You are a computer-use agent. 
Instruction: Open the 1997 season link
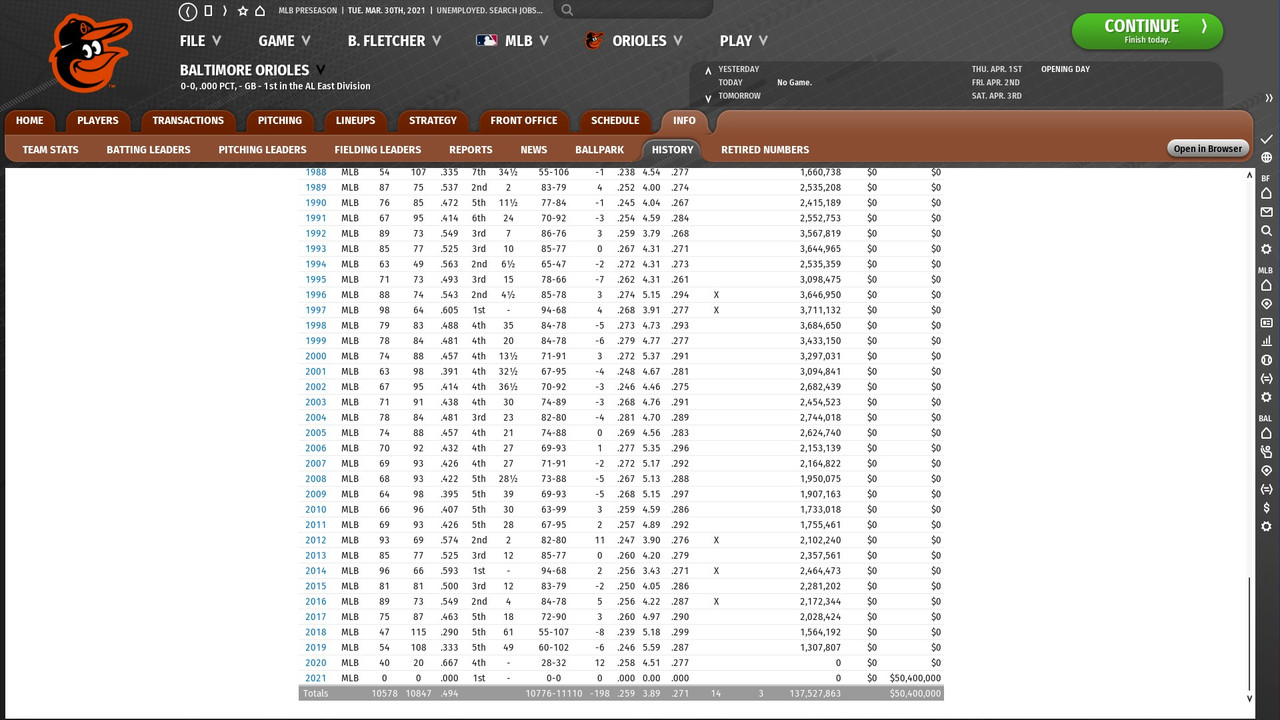point(316,310)
